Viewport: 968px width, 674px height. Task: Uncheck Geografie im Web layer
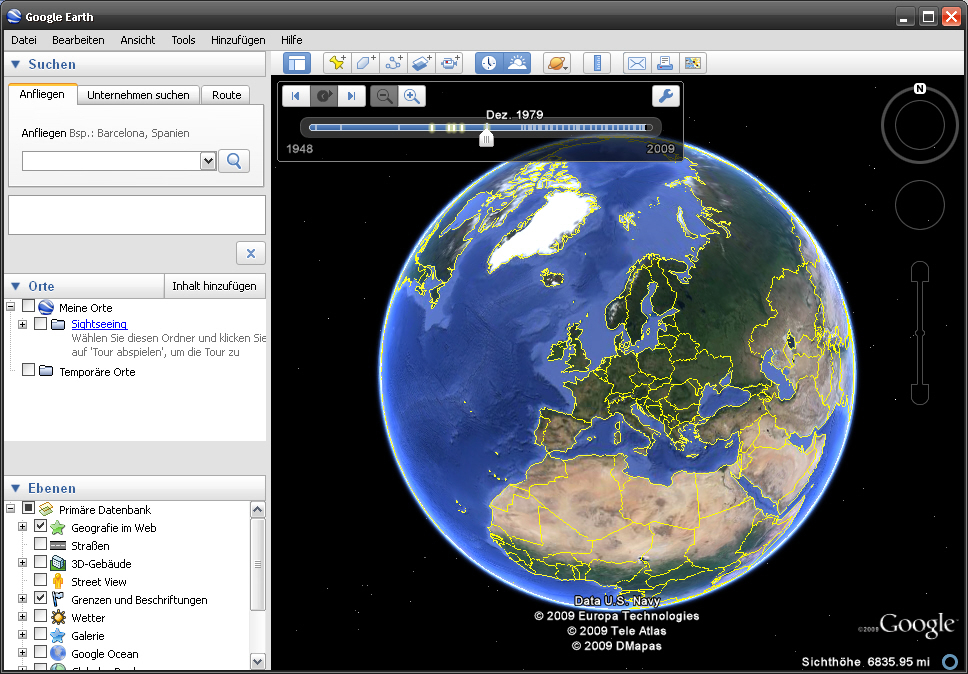(40, 526)
